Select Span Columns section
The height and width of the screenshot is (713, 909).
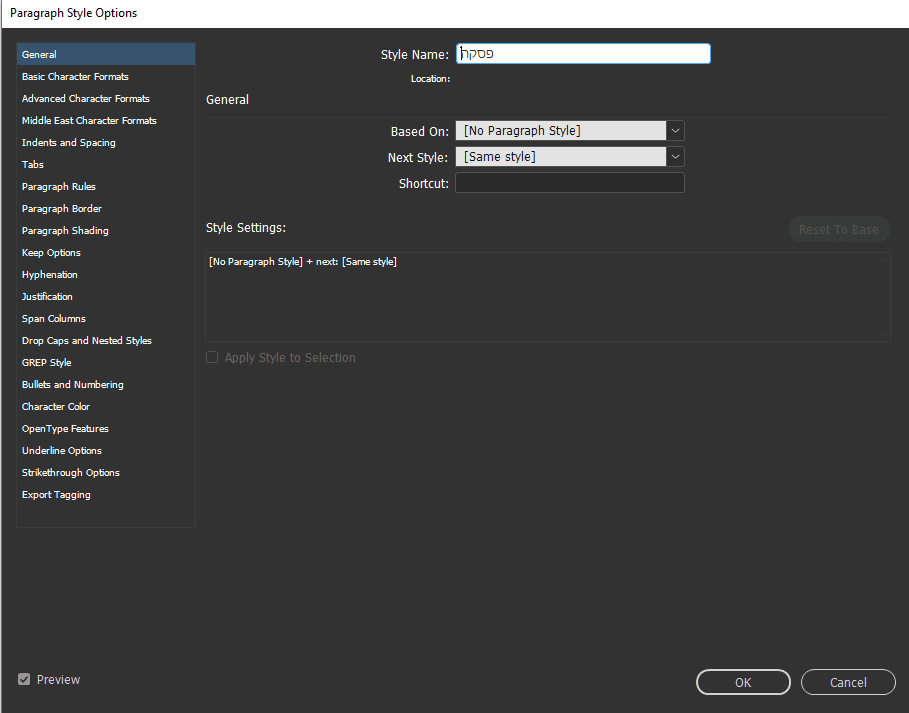coord(106,319)
